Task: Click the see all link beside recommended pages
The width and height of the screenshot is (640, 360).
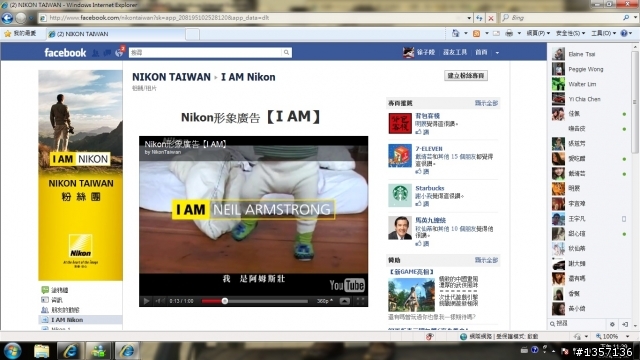Action: [486, 103]
